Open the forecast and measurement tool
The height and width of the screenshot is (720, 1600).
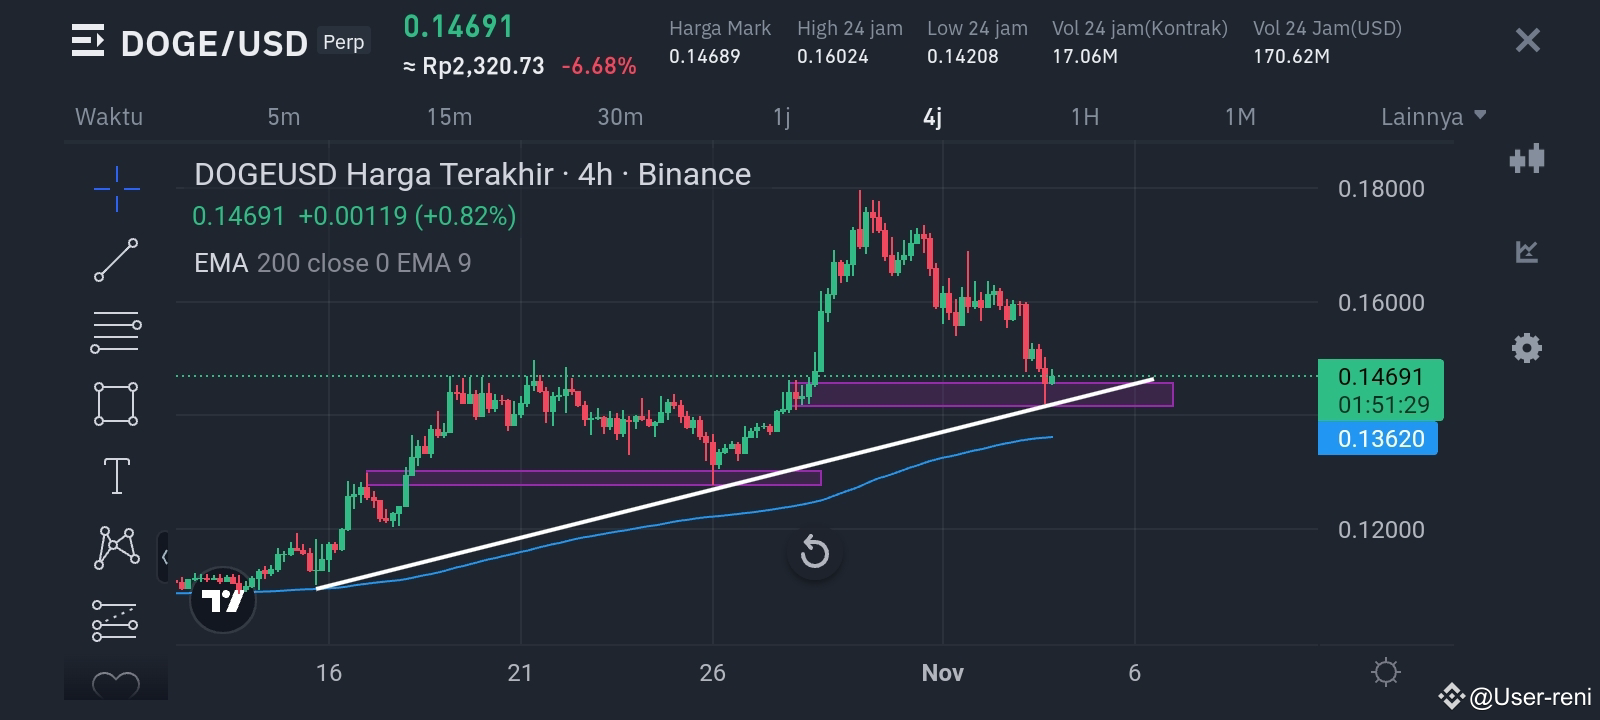point(116,620)
